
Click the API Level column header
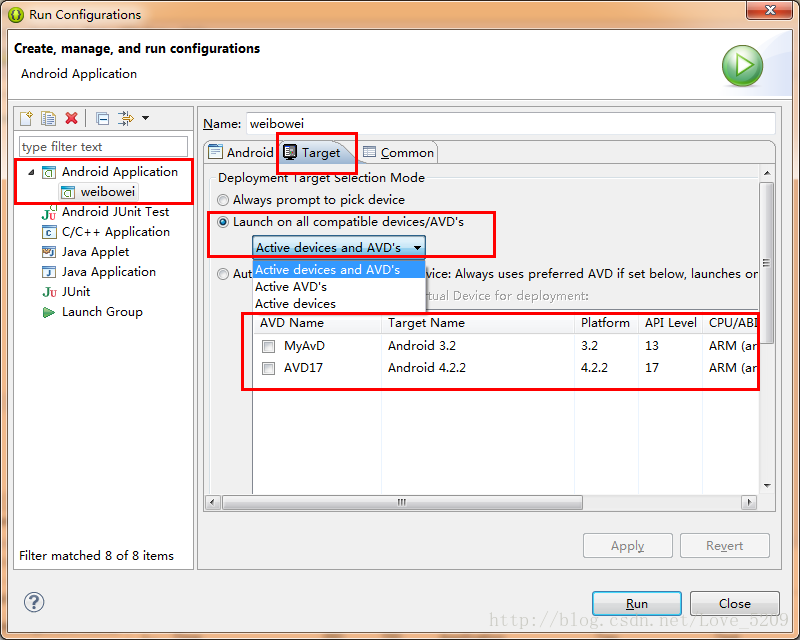click(670, 323)
